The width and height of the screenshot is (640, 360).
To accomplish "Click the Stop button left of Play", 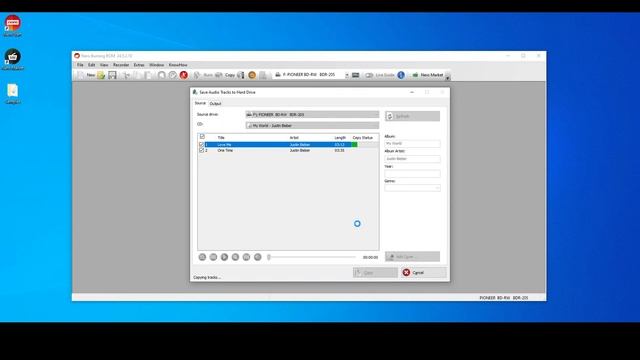I will pyautogui.click(x=213, y=257).
